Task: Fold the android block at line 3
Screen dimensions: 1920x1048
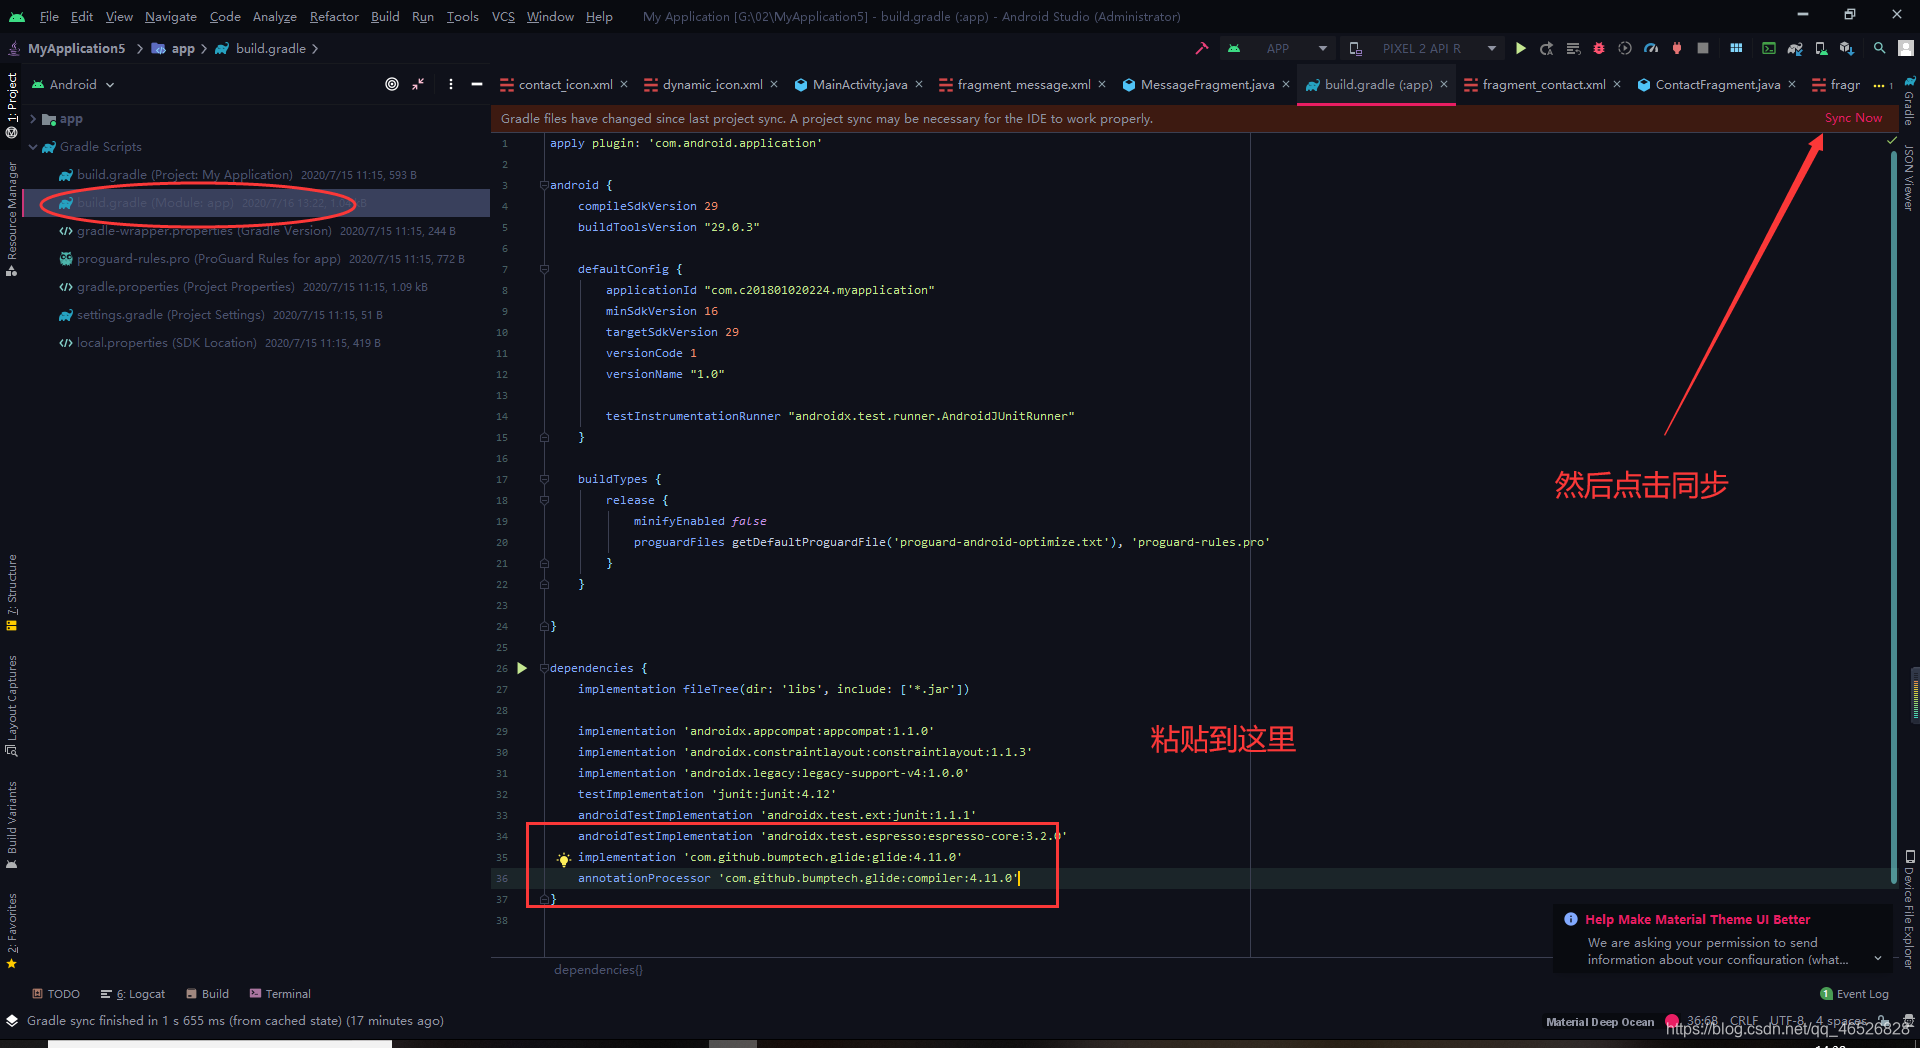Action: click(x=544, y=185)
